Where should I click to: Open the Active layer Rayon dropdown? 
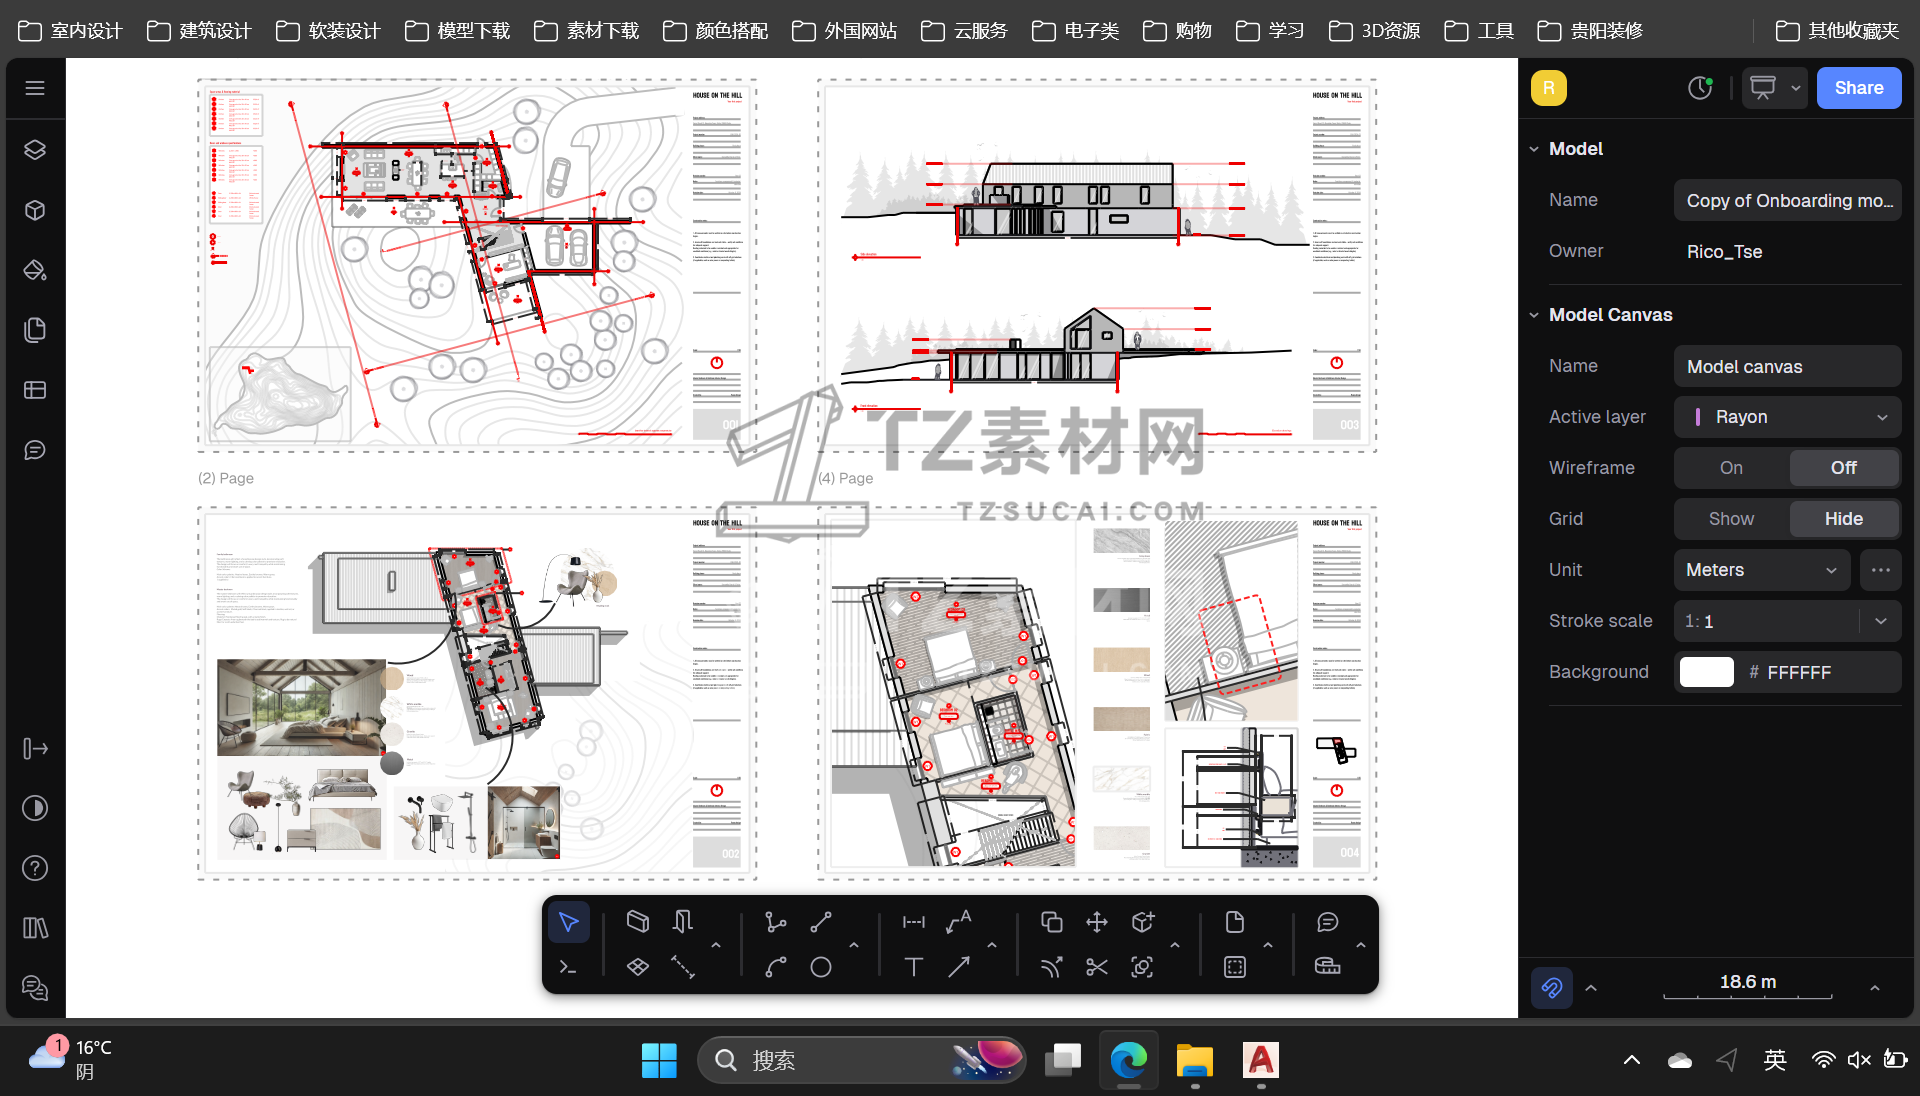tap(1787, 417)
